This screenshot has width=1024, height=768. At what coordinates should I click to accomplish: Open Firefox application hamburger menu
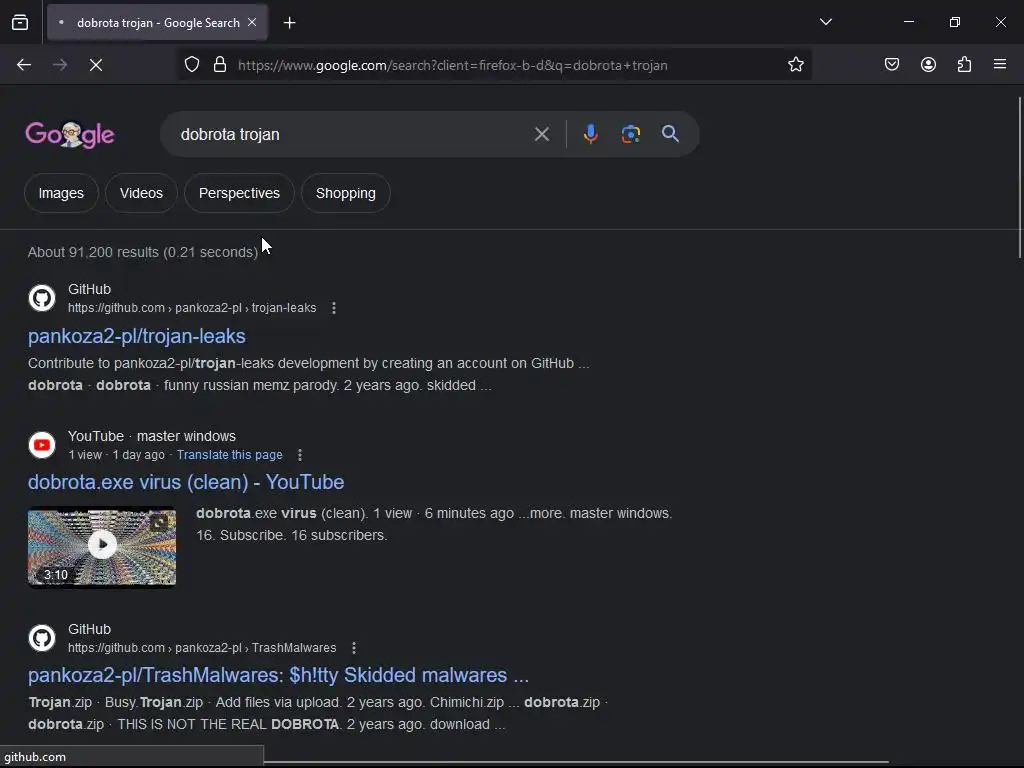[x=1000, y=64]
